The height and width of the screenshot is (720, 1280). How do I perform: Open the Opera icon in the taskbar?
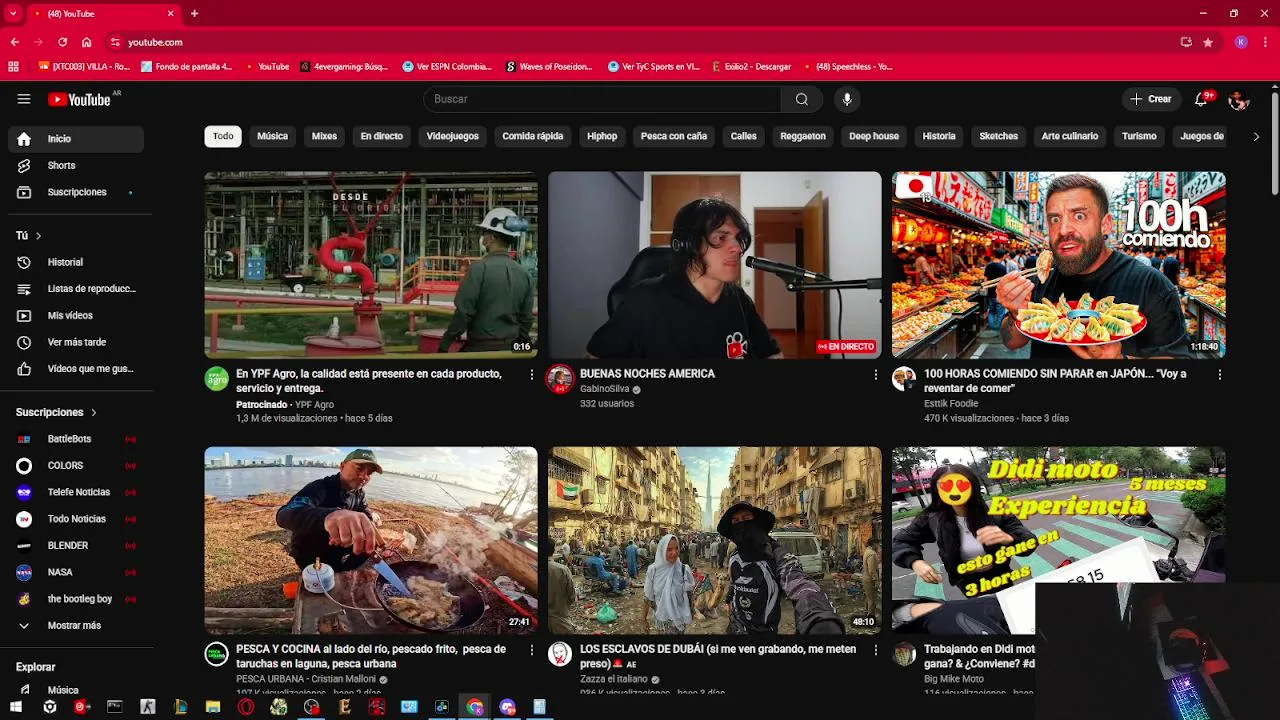point(246,707)
